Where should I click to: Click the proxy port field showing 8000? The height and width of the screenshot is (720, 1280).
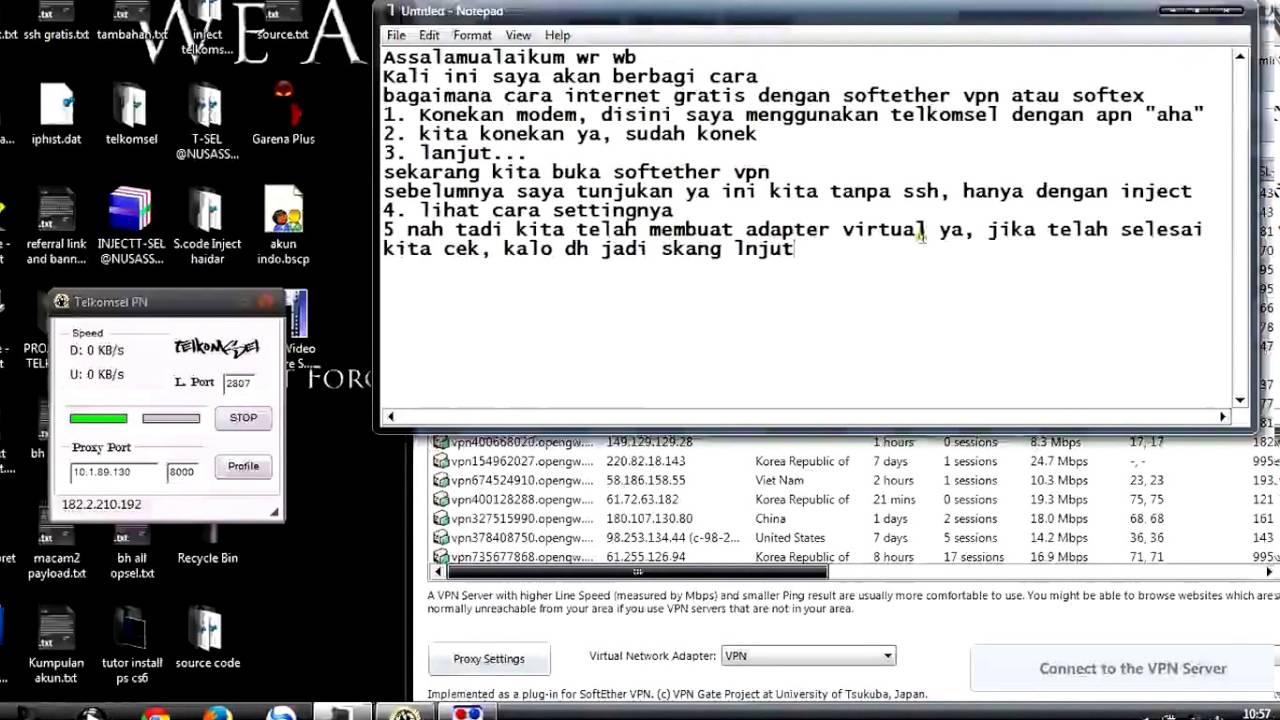point(181,471)
